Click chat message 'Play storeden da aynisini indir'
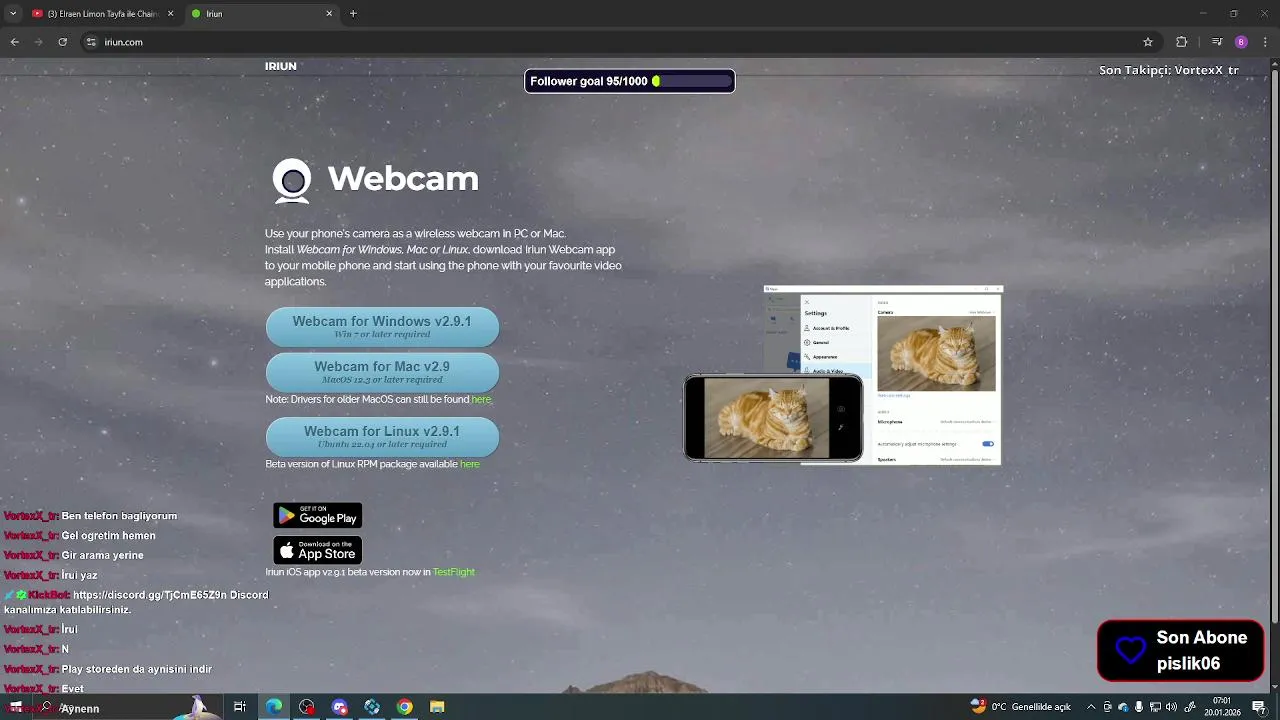 pos(137,669)
